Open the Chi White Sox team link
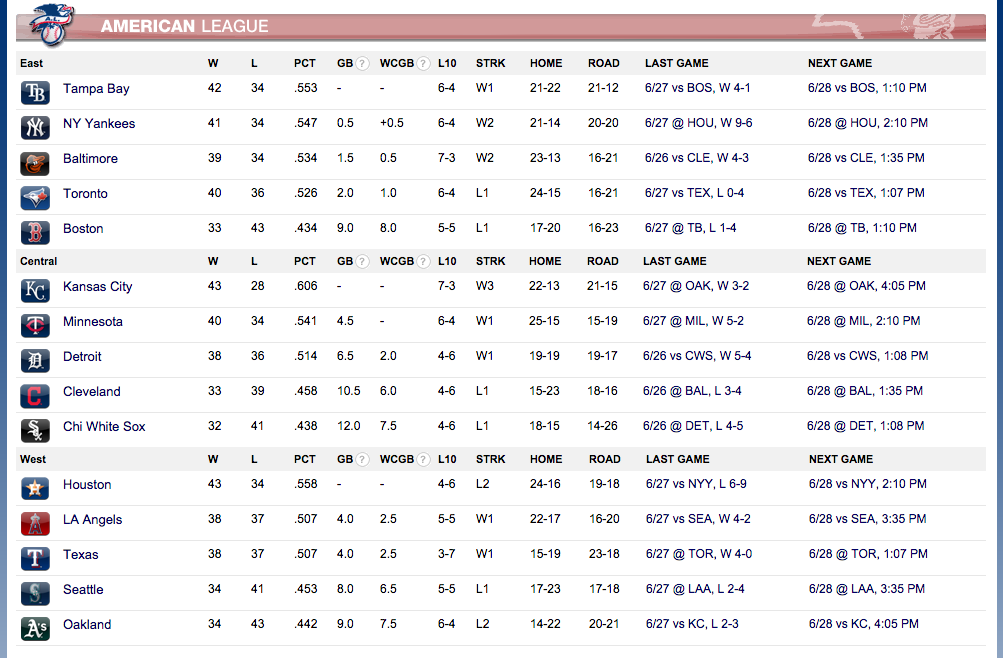1003x658 pixels. click(104, 427)
